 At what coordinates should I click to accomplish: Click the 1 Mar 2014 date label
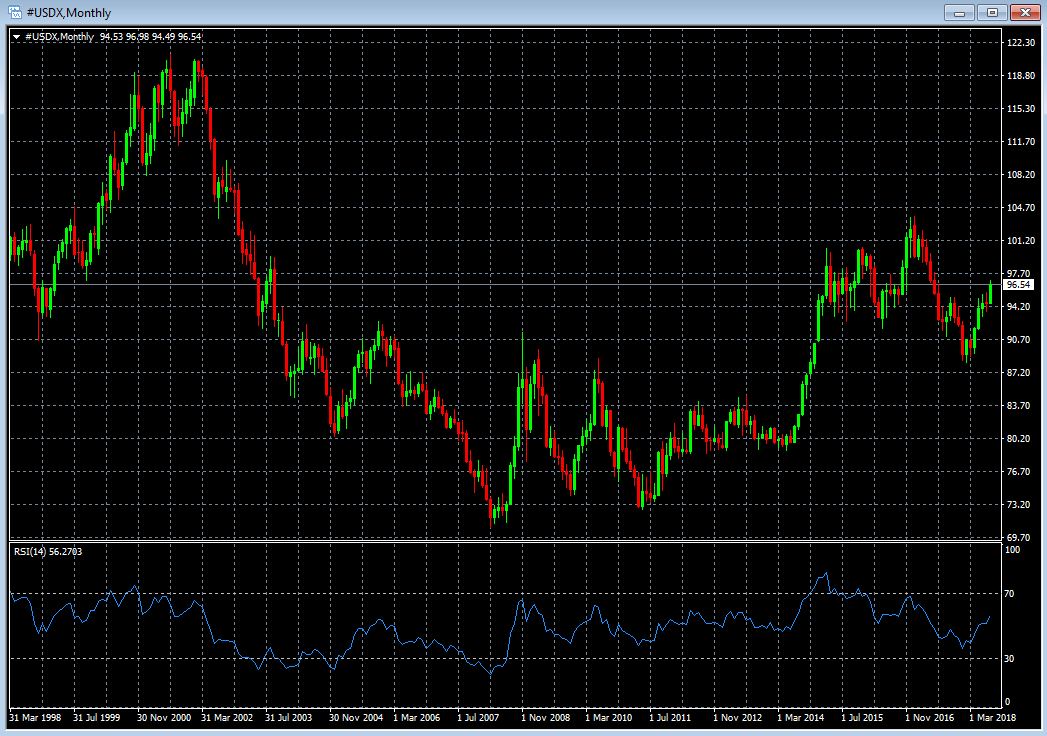pos(801,718)
